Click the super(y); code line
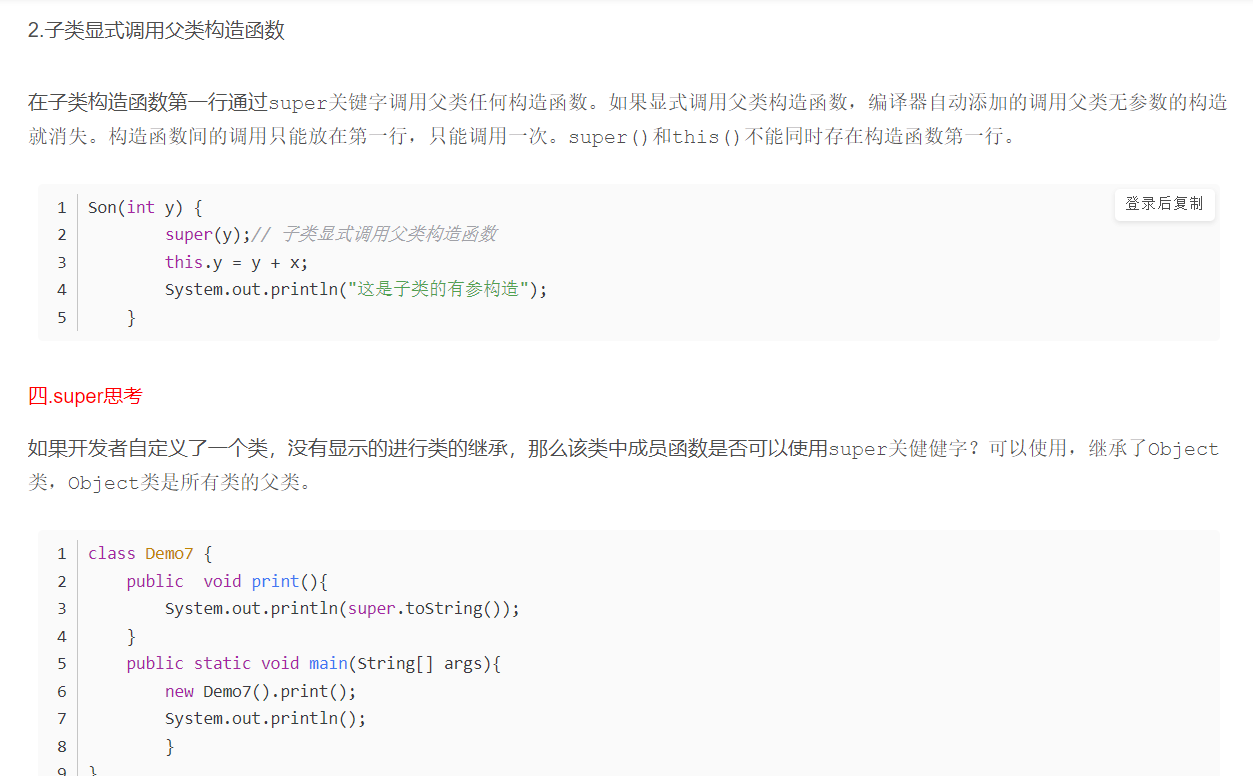Screen dimensions: 1253x776 [x=208, y=234]
